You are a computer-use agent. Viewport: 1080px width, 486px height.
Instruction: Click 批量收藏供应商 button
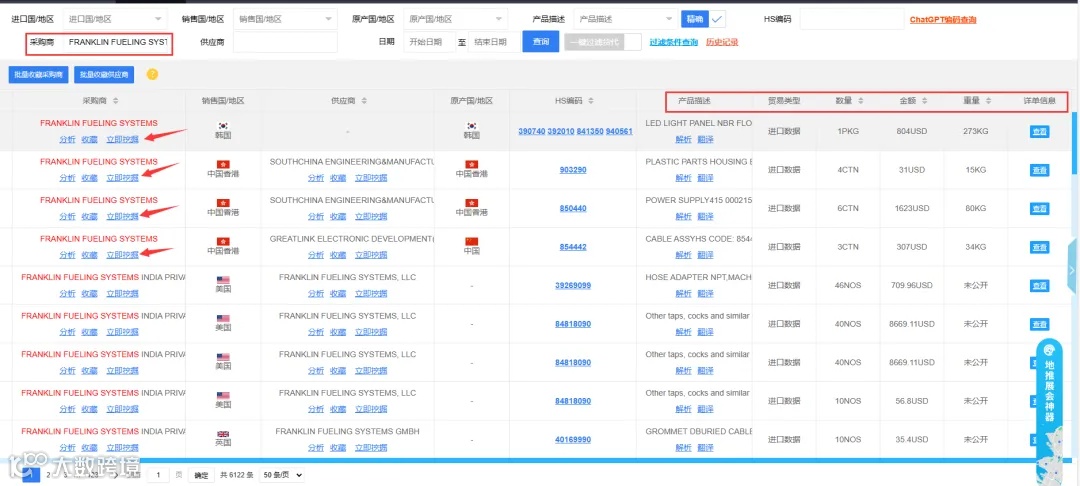click(x=105, y=74)
